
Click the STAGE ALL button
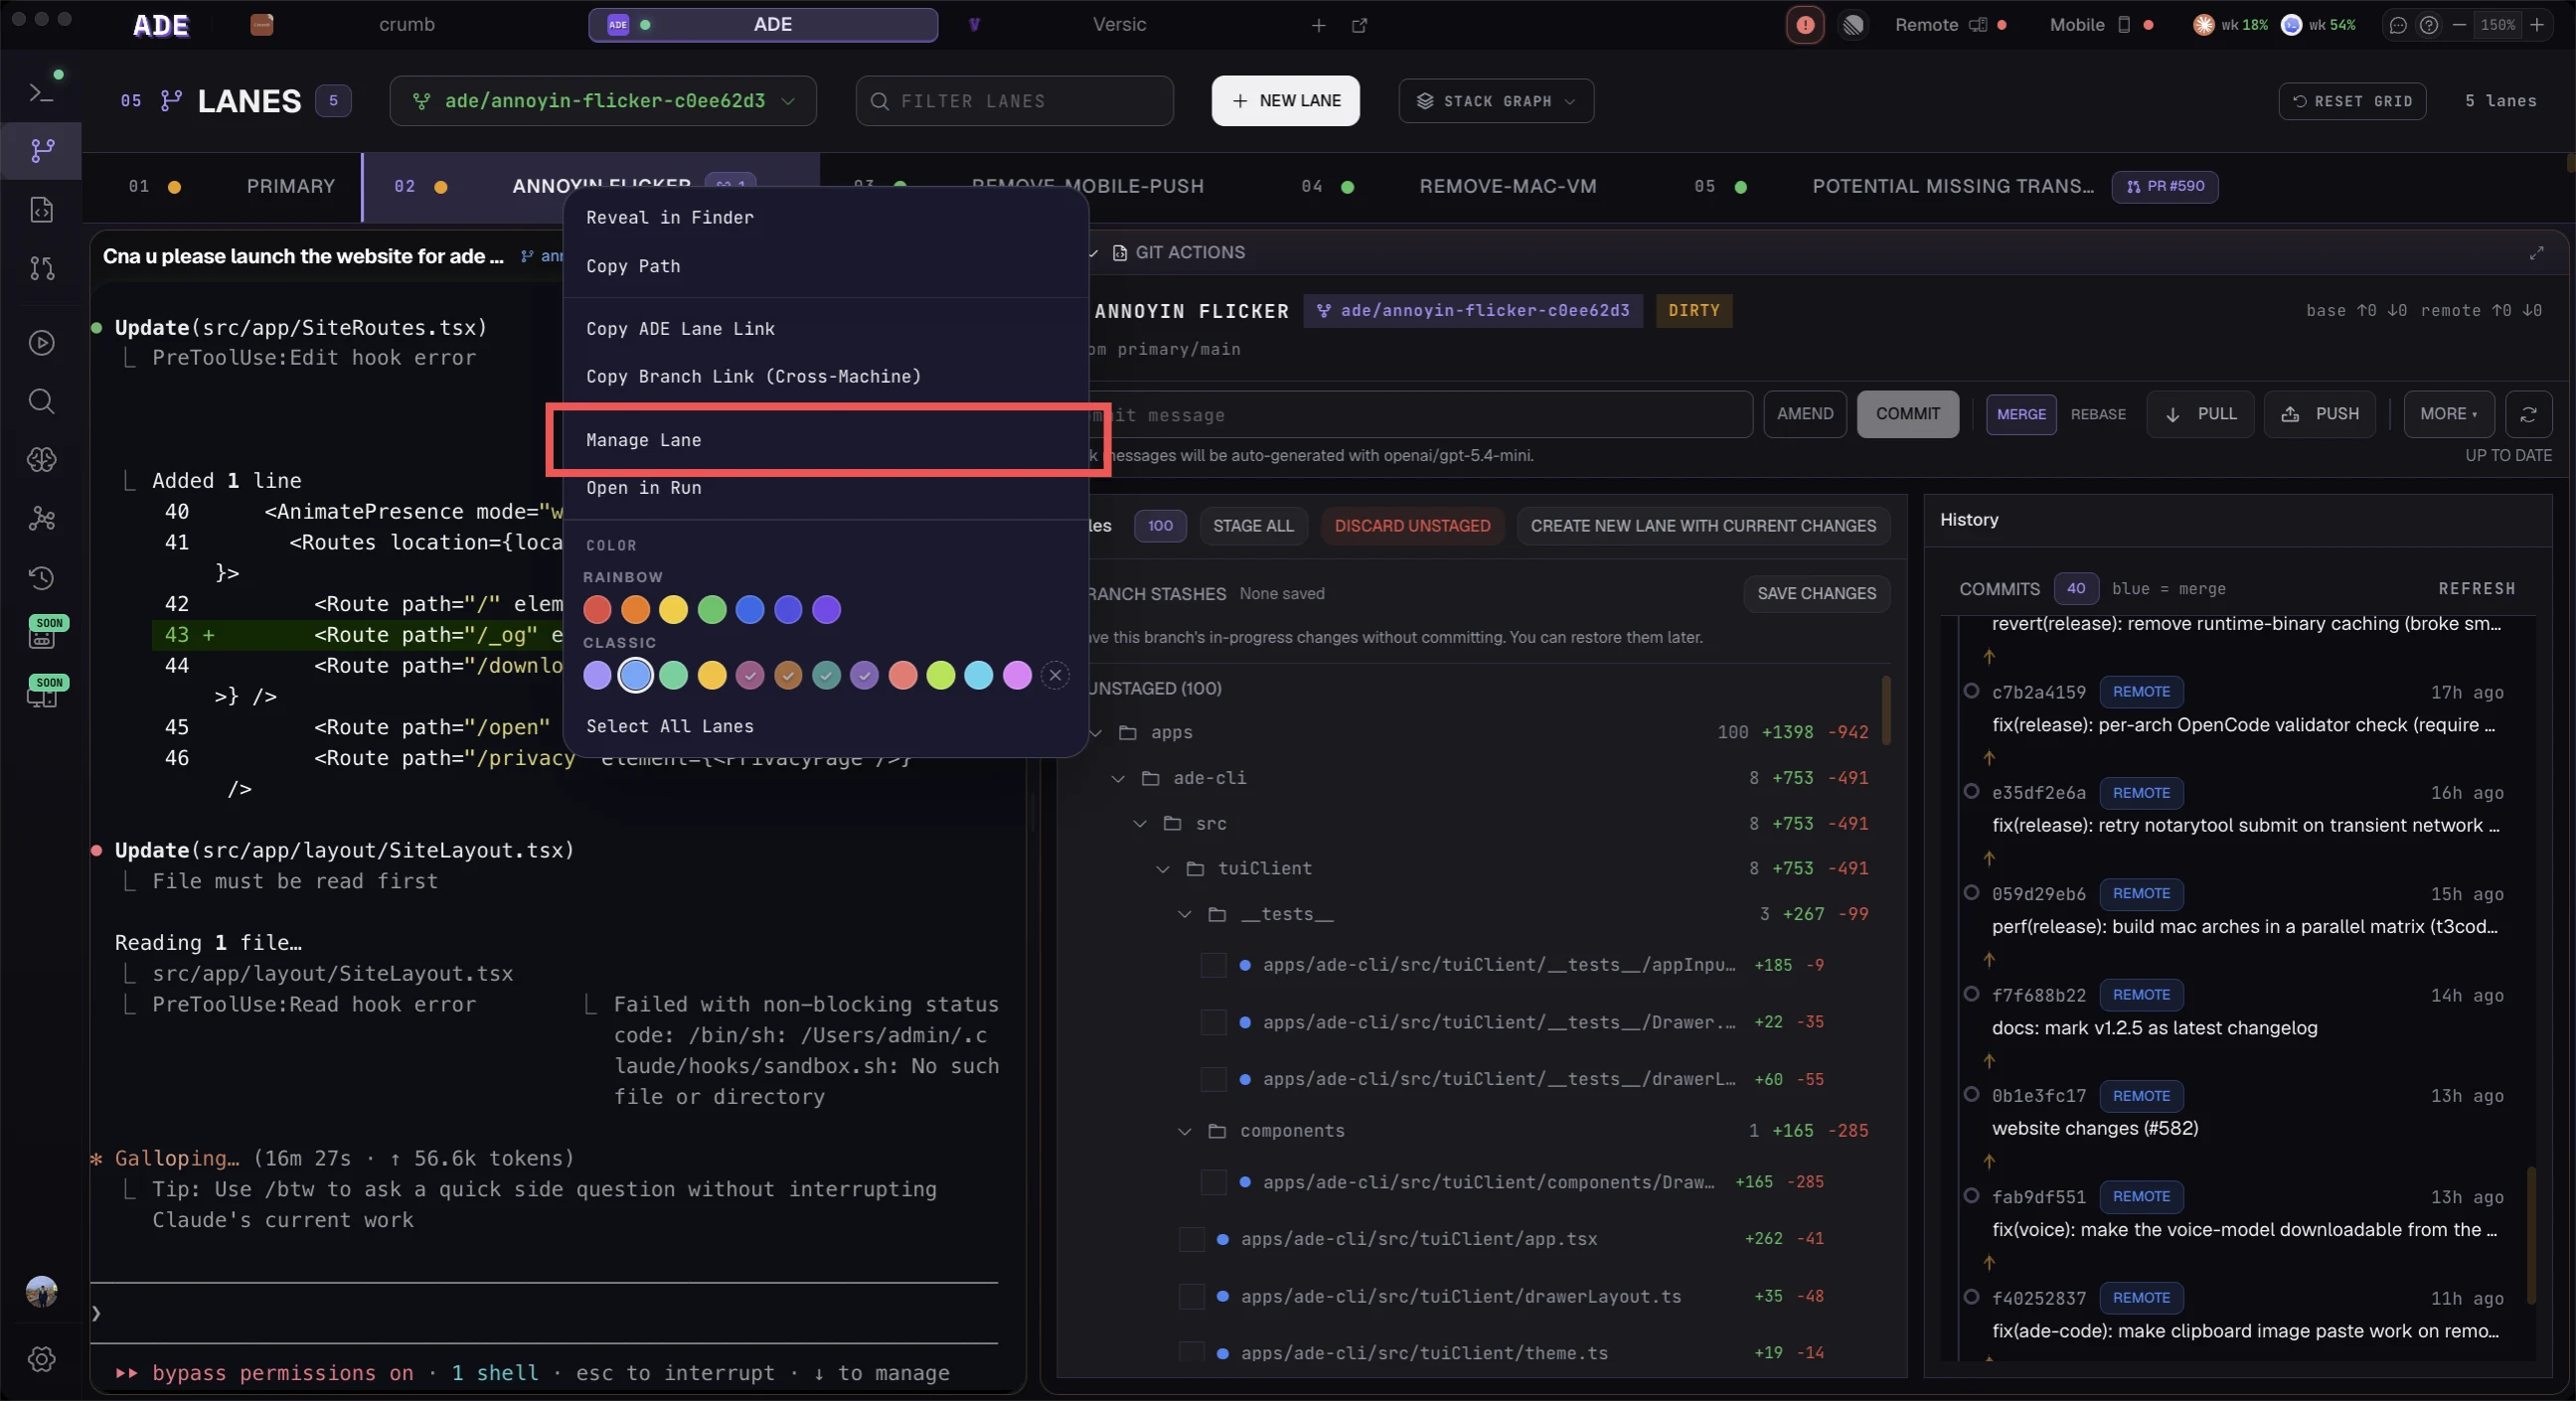pos(1253,526)
